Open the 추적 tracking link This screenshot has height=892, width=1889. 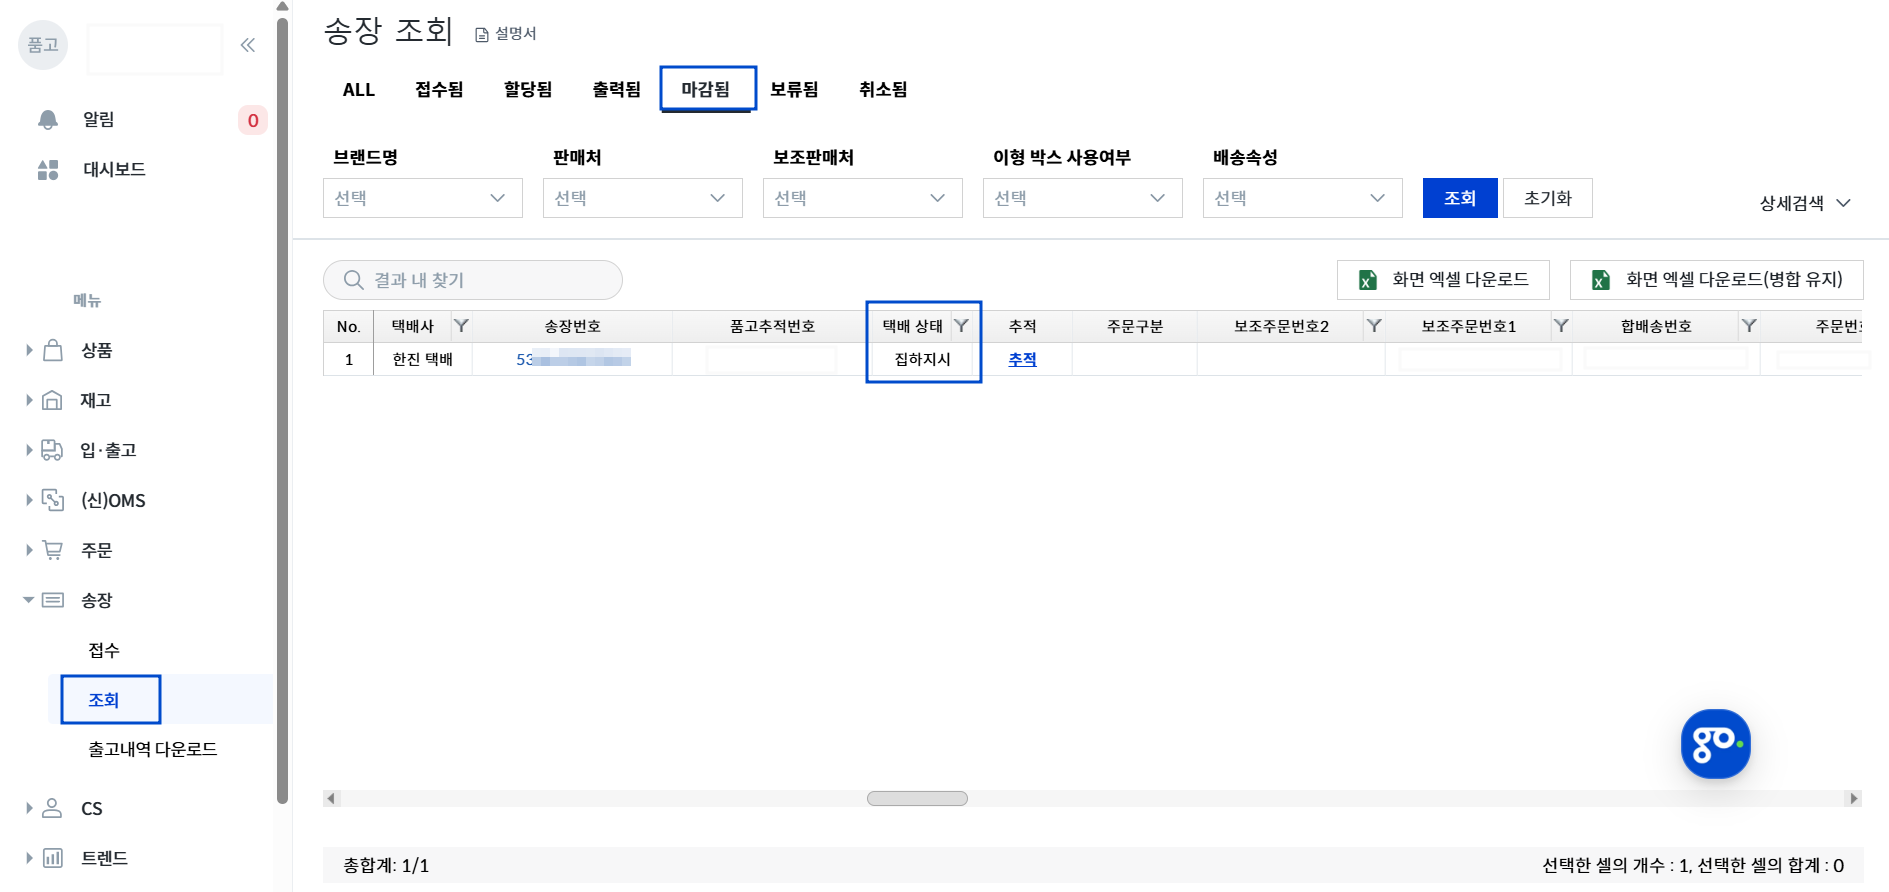pos(1022,359)
